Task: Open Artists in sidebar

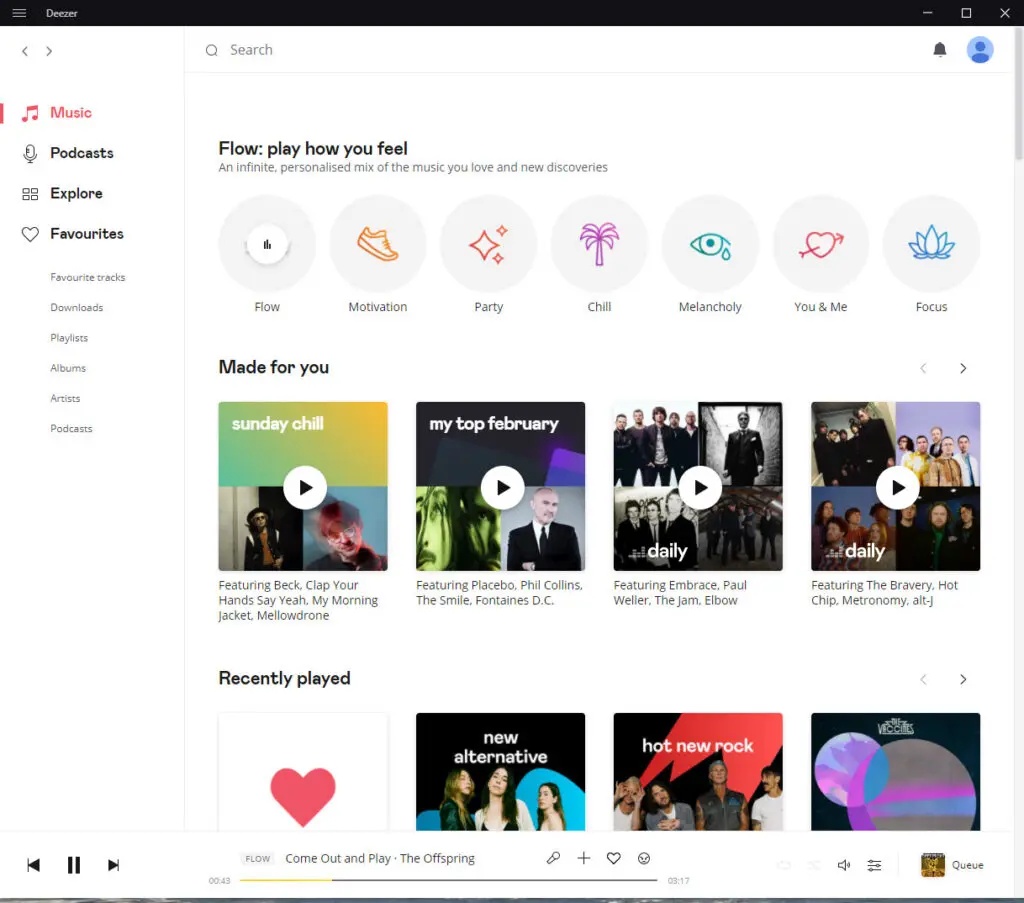Action: (x=65, y=398)
